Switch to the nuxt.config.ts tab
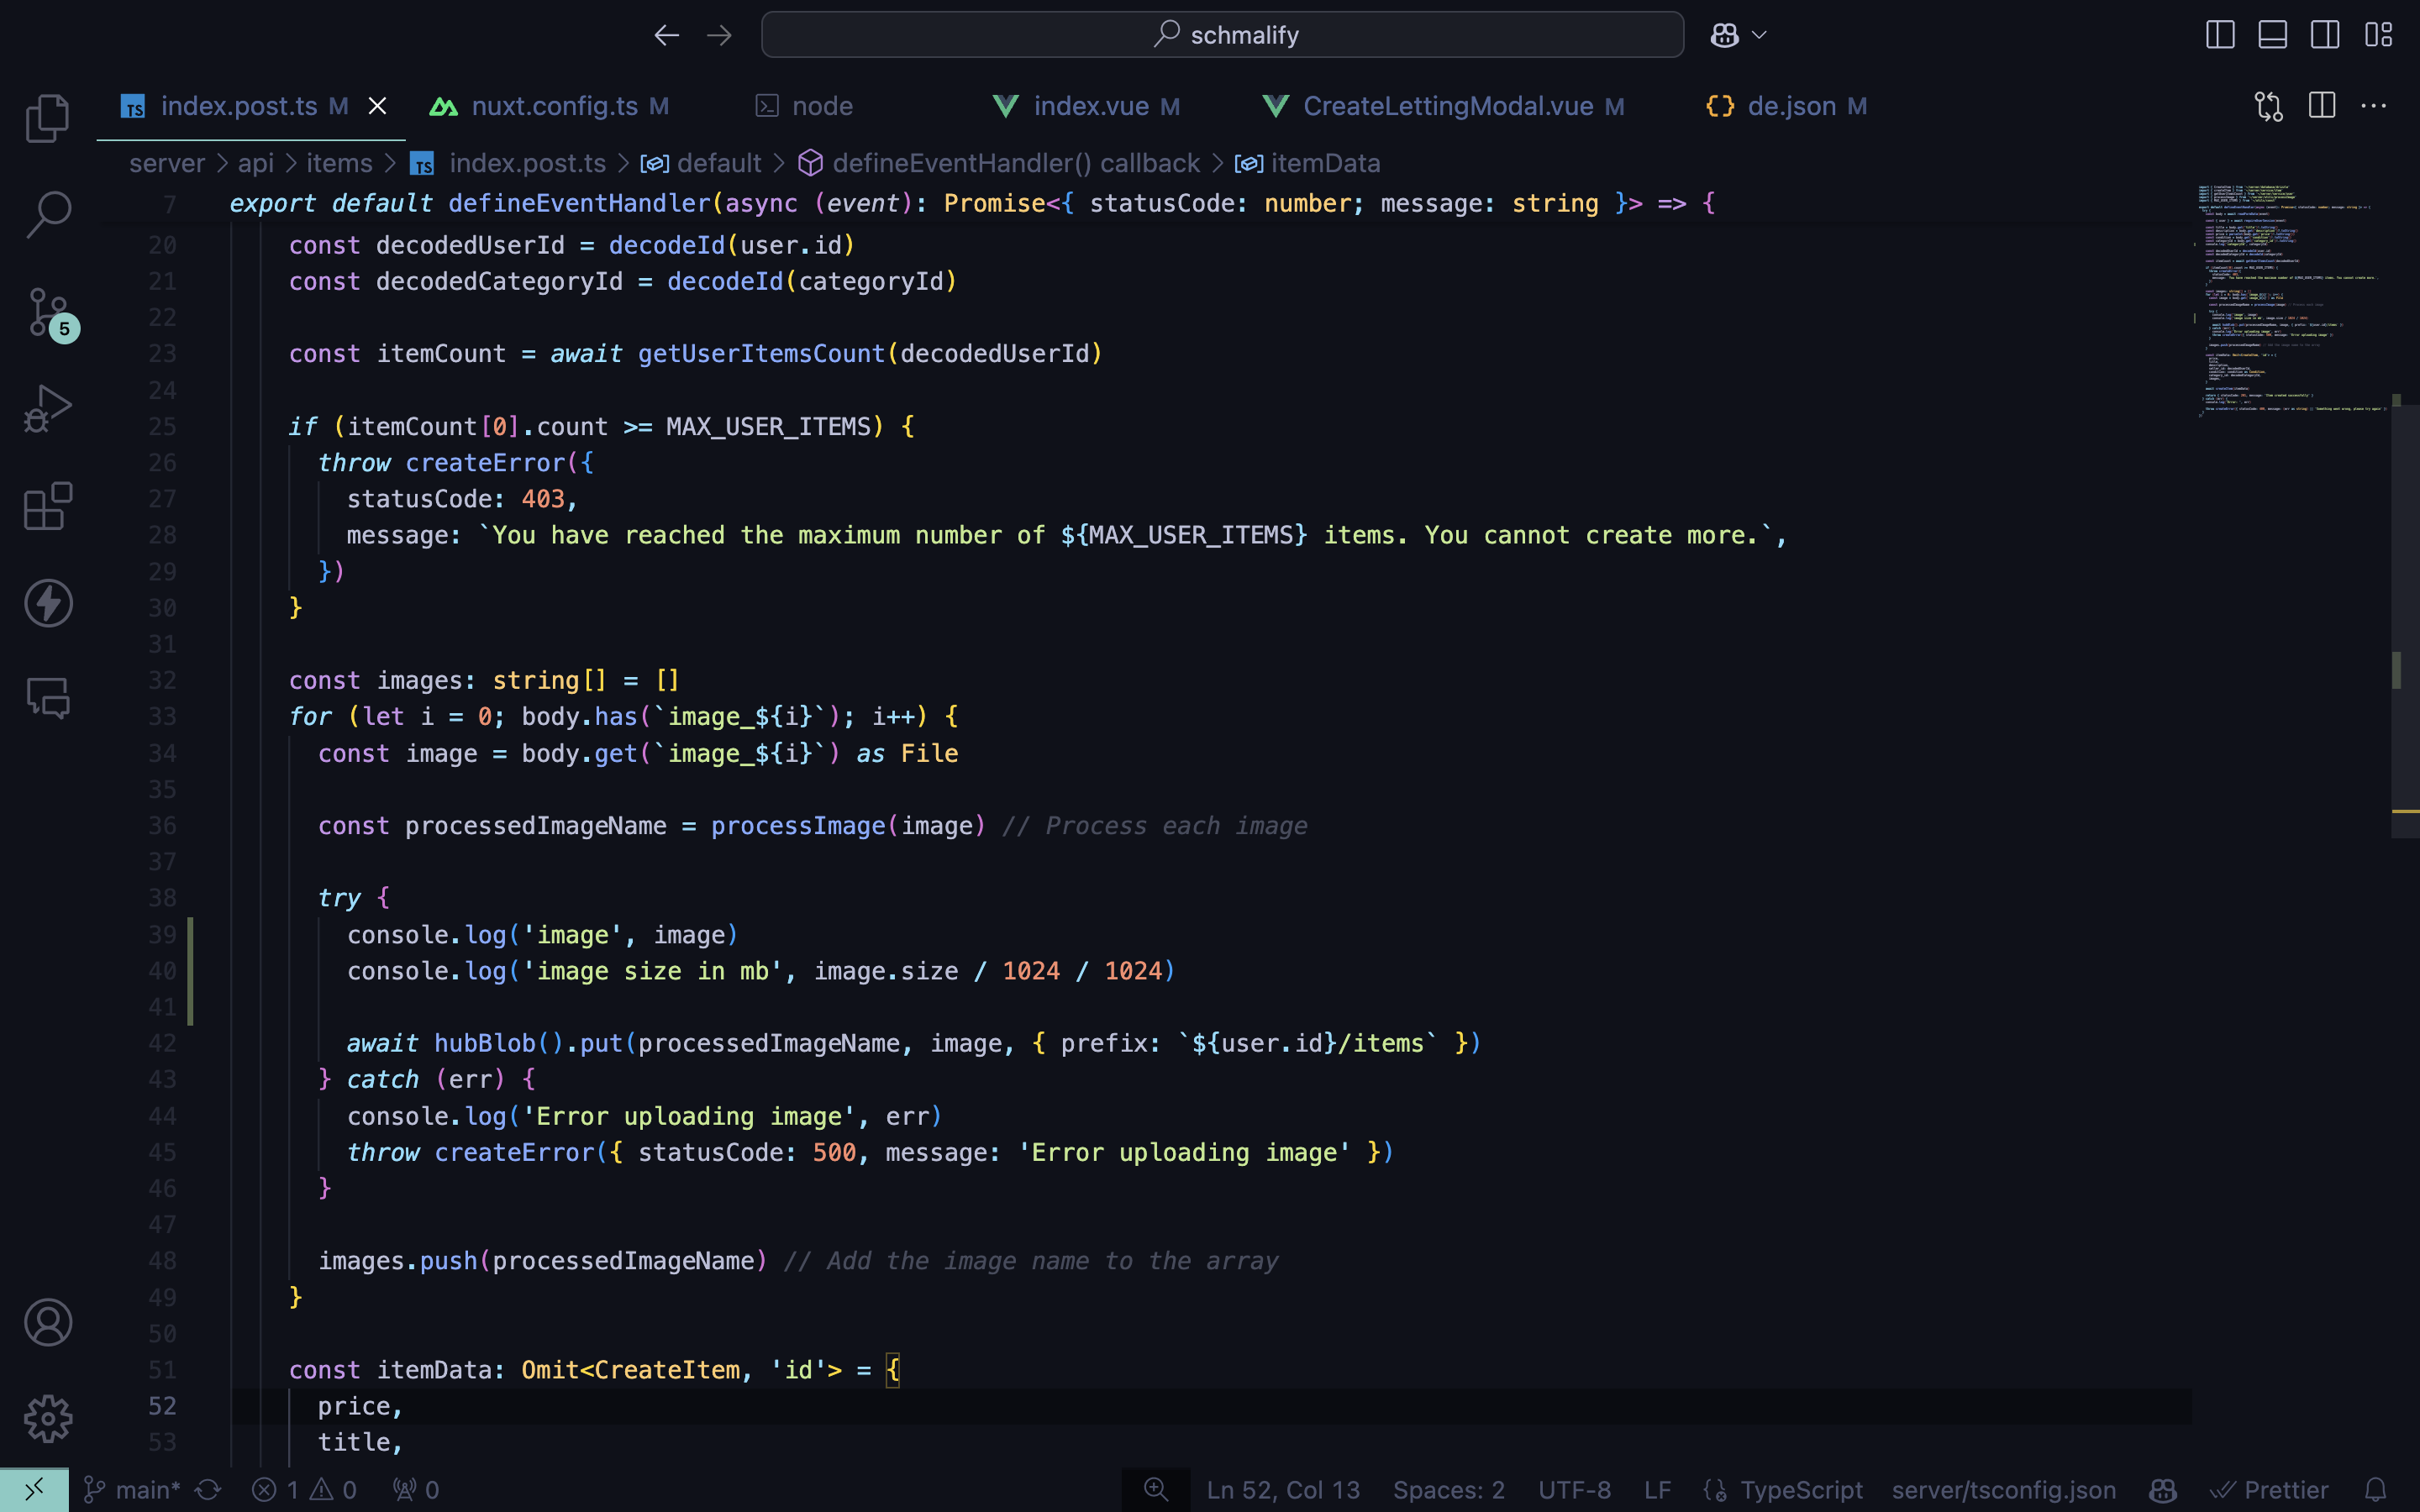This screenshot has height=1512, width=2420. click(x=554, y=106)
